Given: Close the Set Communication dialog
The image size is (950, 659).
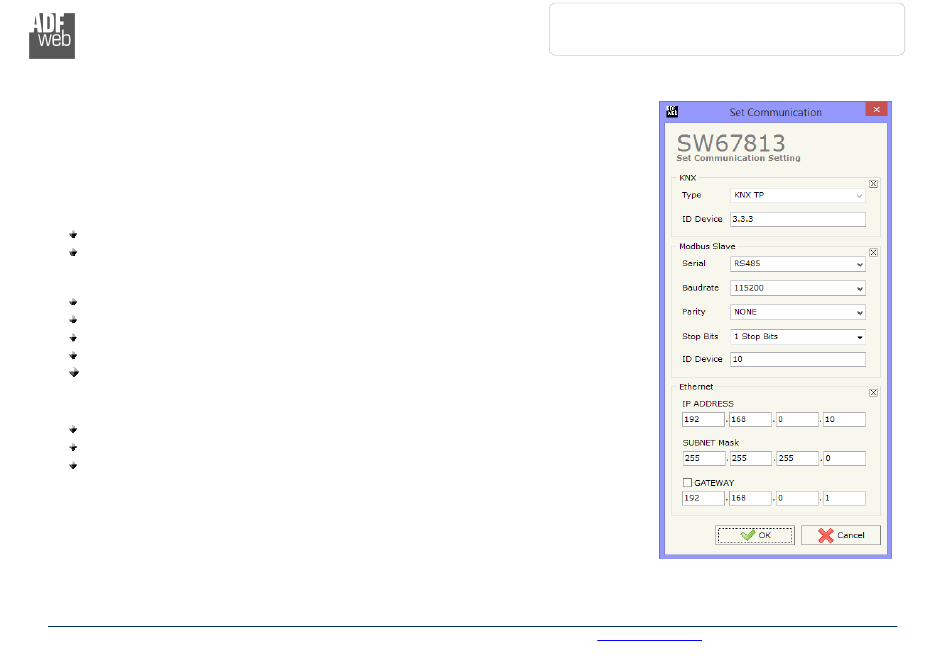Looking at the screenshot, I should point(876,110).
